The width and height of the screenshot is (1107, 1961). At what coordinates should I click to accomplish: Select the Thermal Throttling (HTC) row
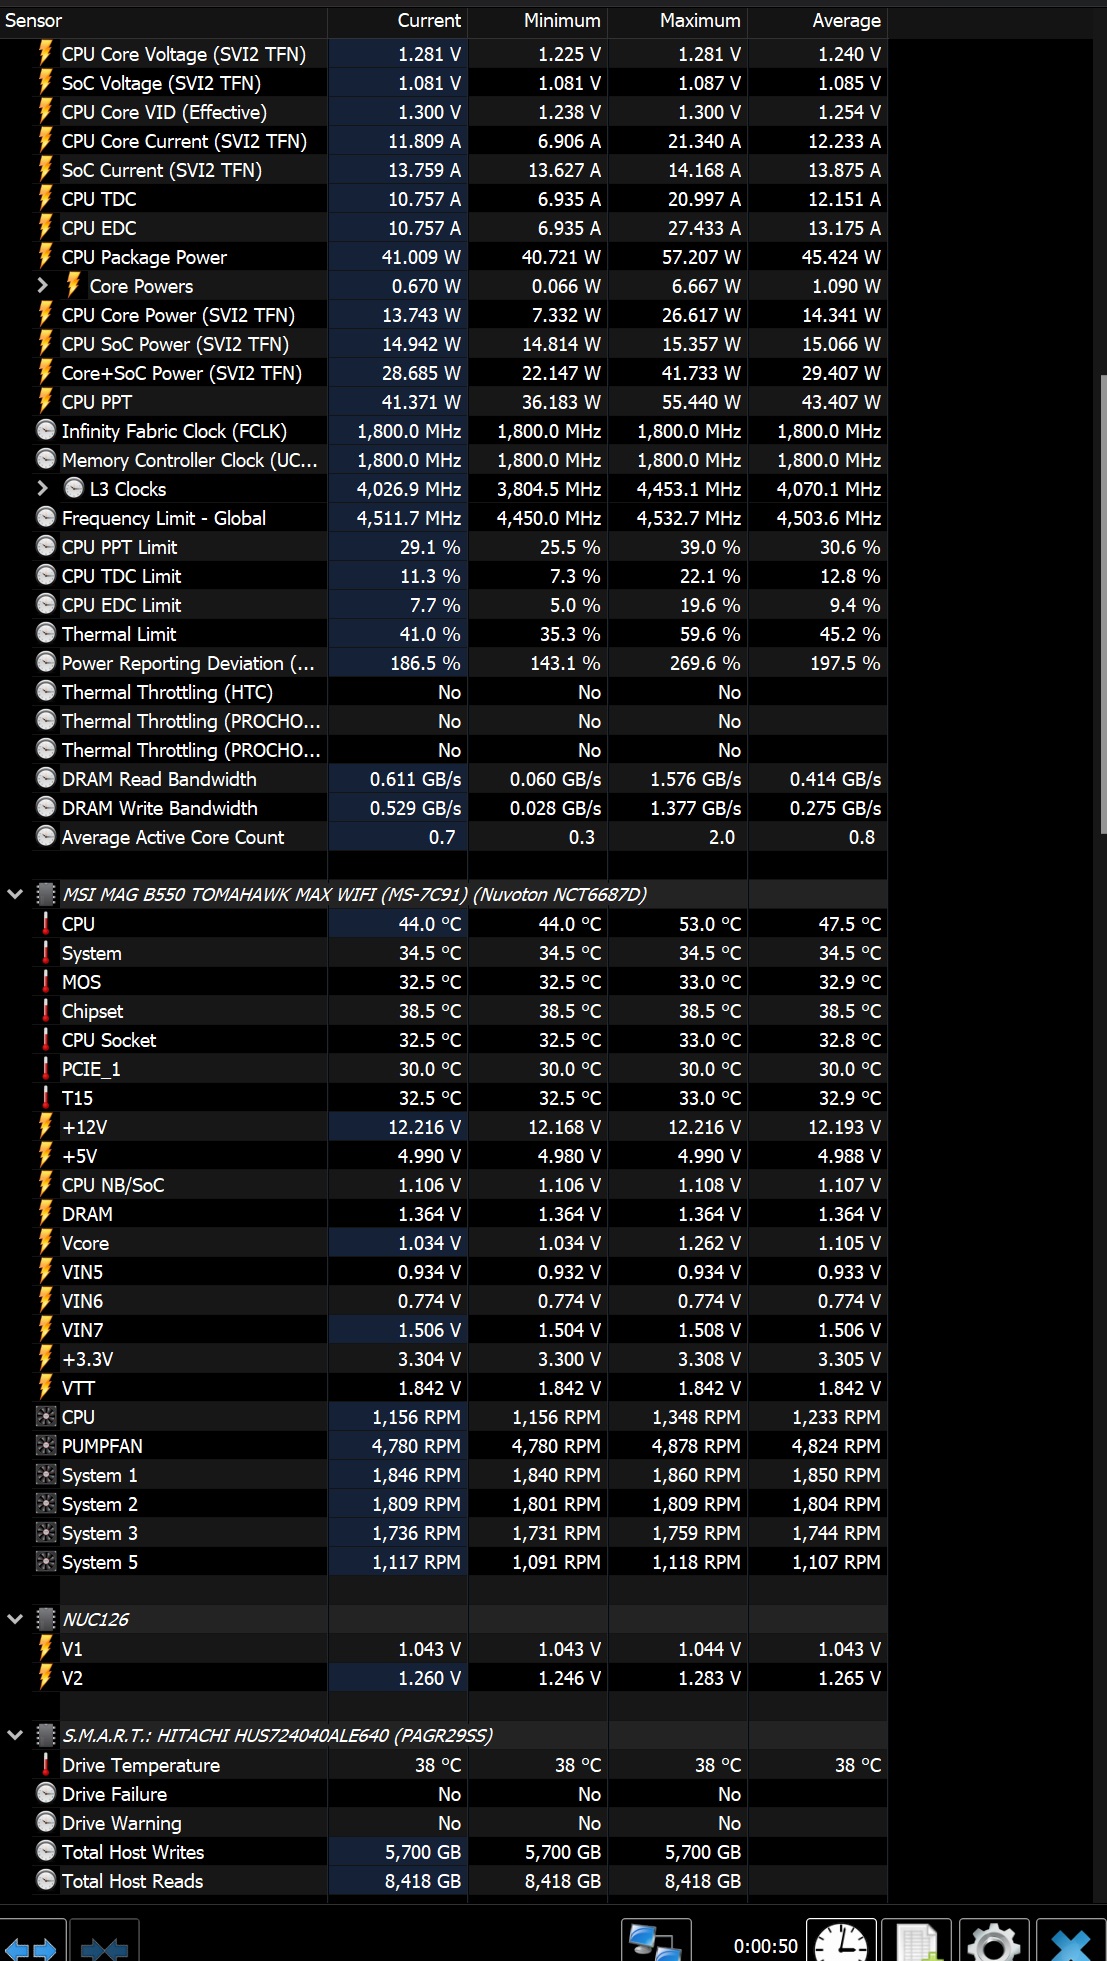click(443, 692)
